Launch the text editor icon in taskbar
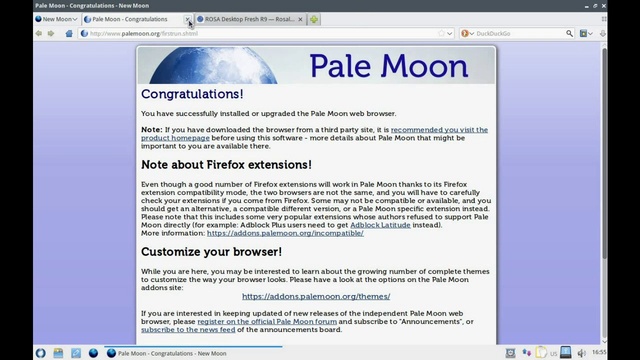 76,353
